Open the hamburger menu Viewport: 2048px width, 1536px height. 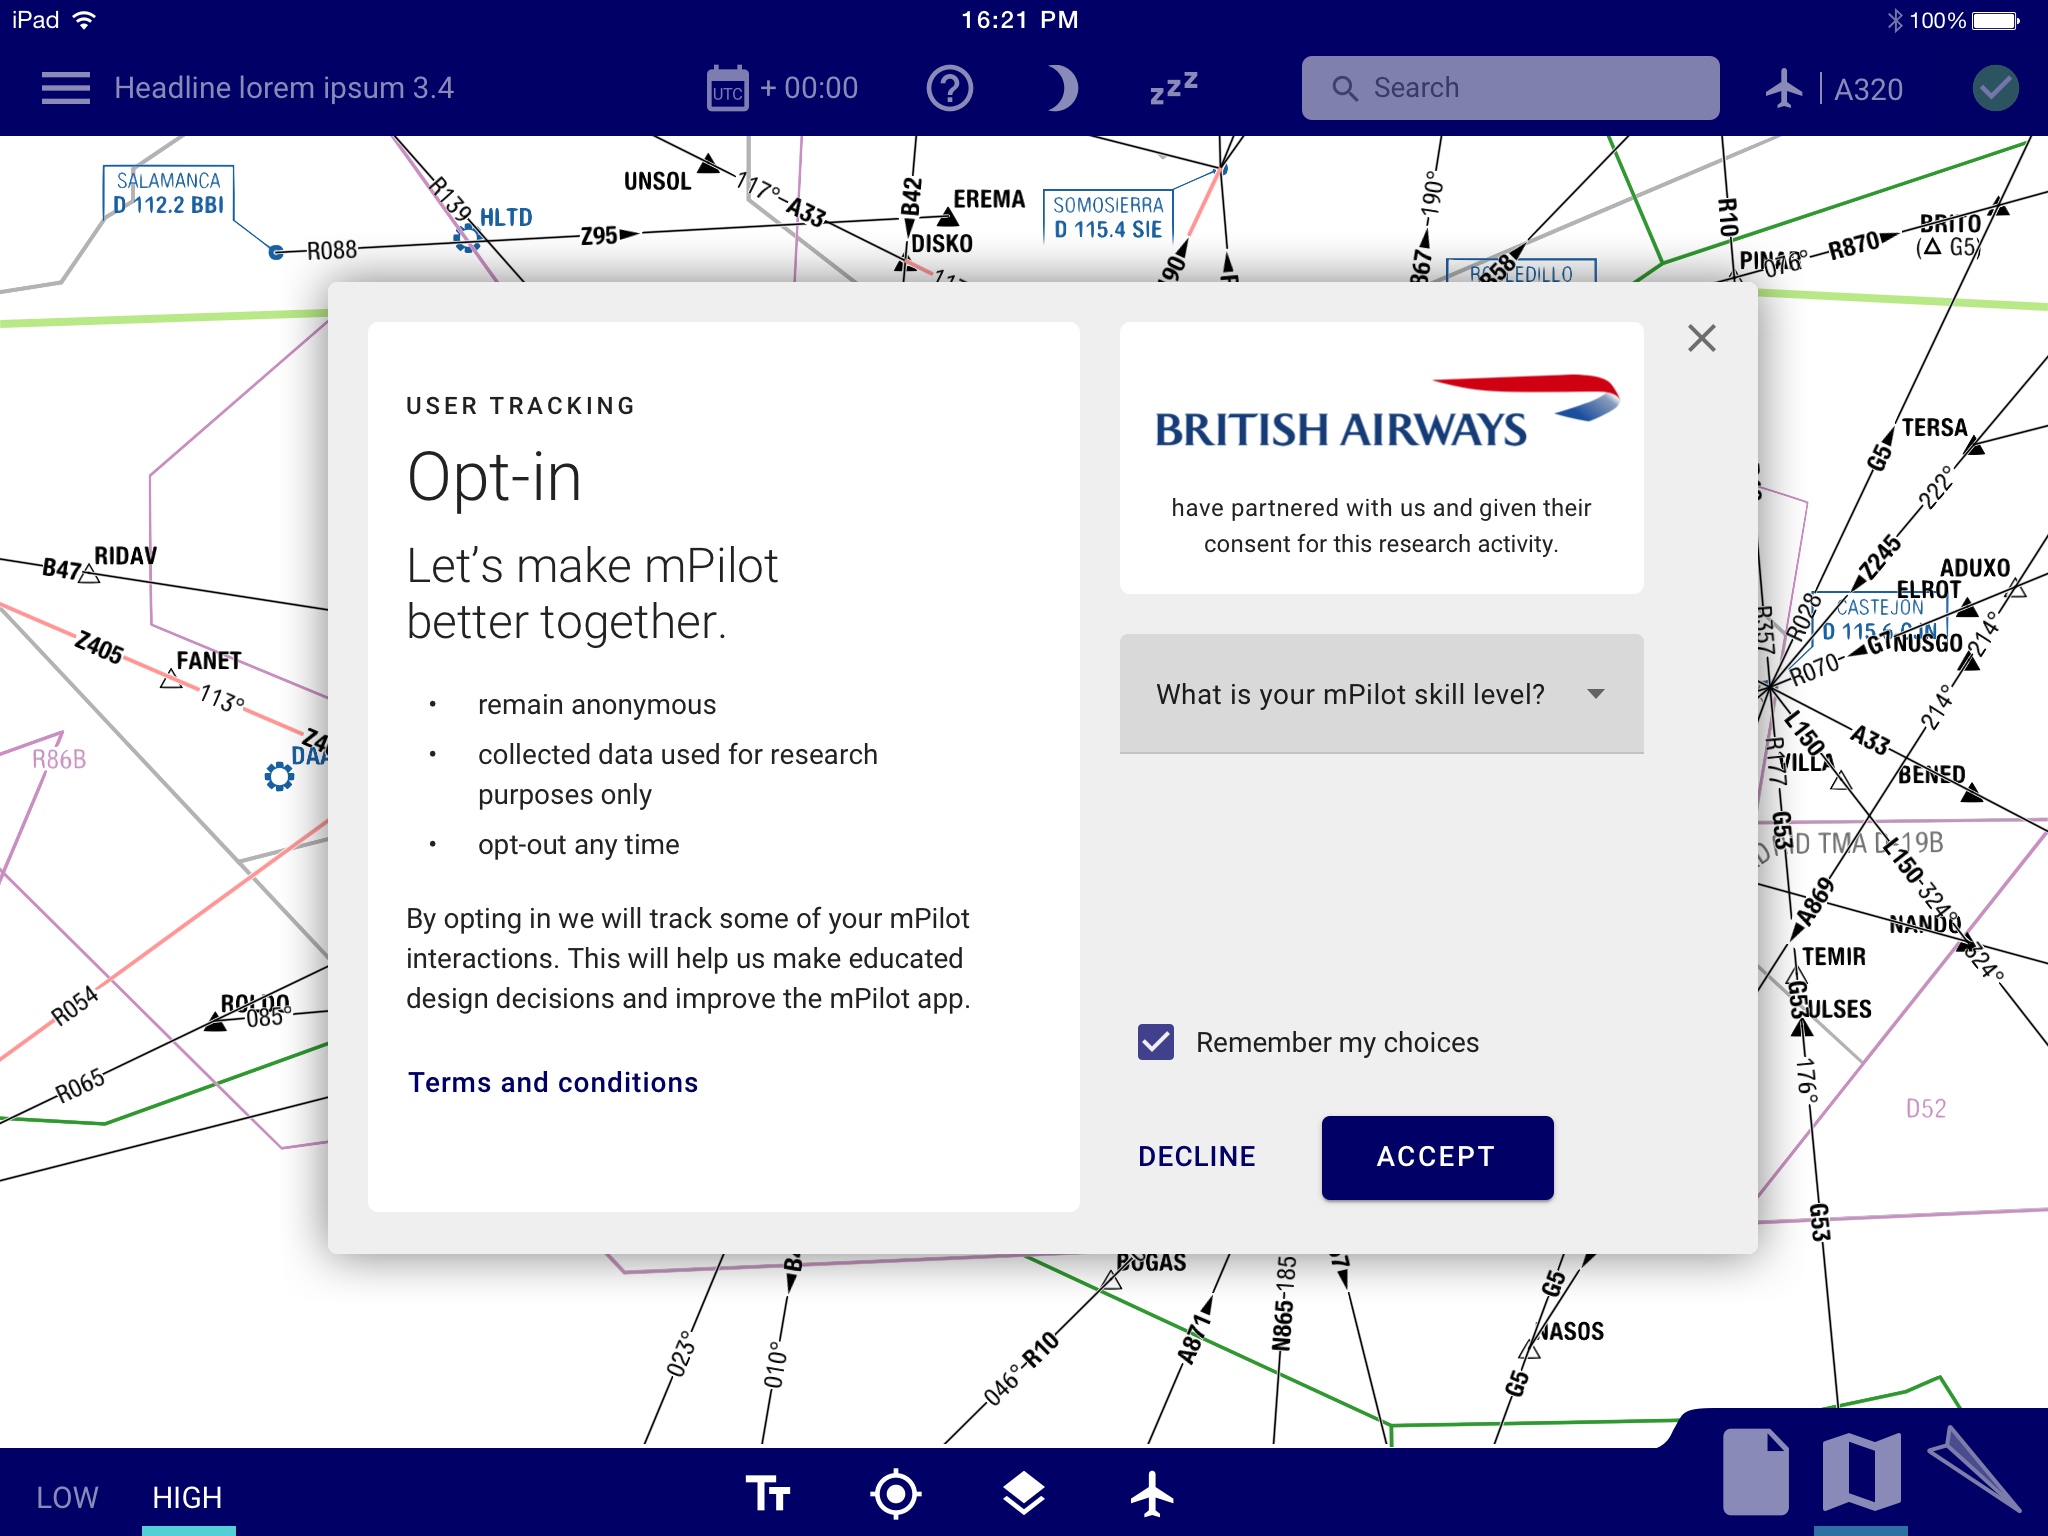66,88
